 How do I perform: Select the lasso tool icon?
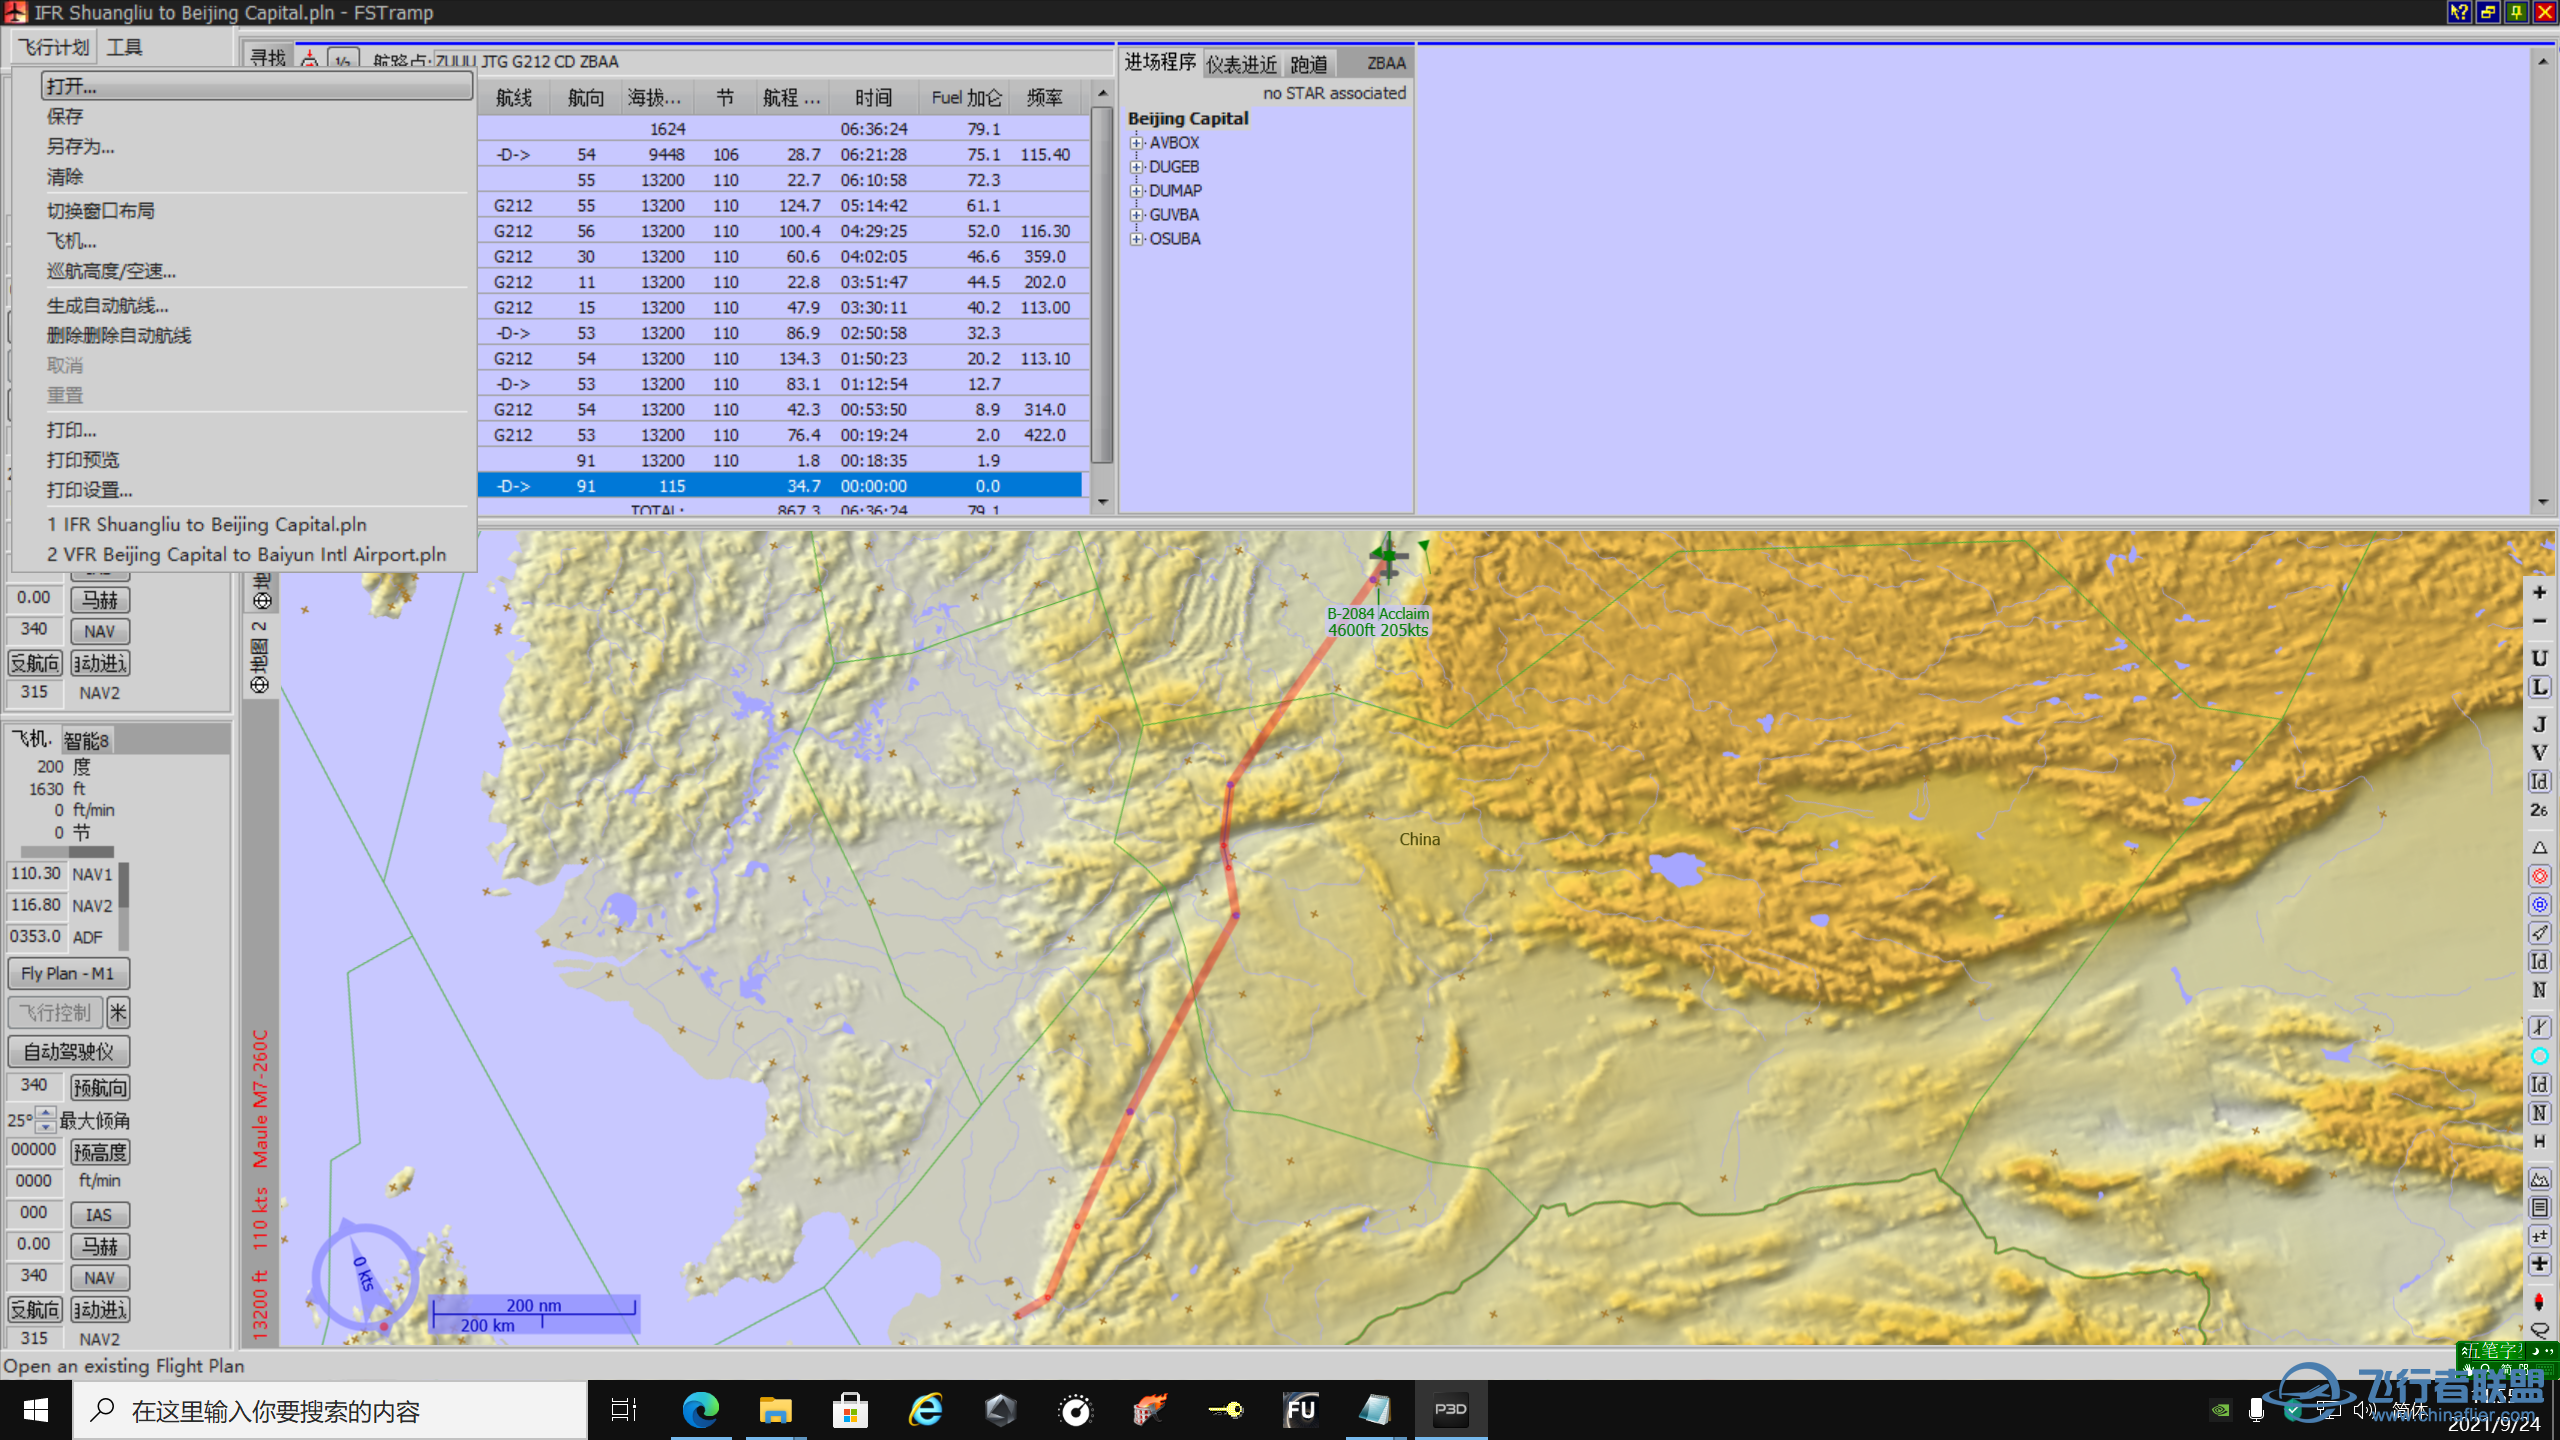click(2539, 1330)
